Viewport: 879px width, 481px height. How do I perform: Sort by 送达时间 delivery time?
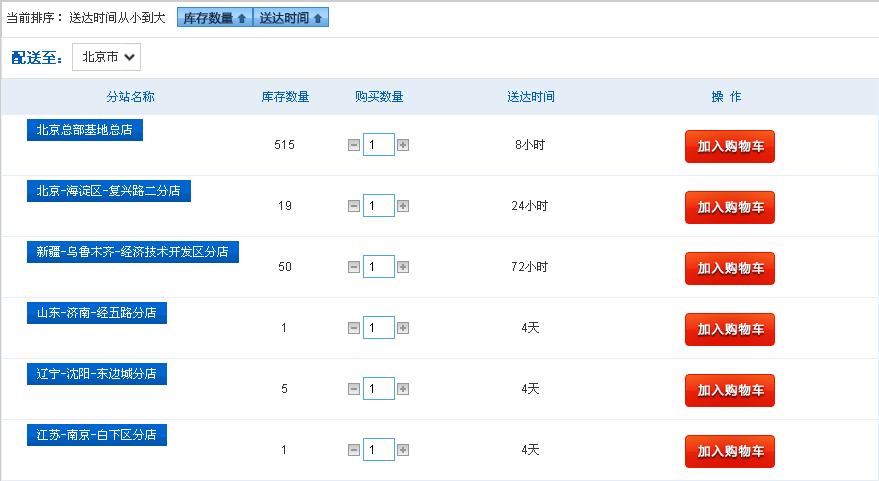coord(291,18)
